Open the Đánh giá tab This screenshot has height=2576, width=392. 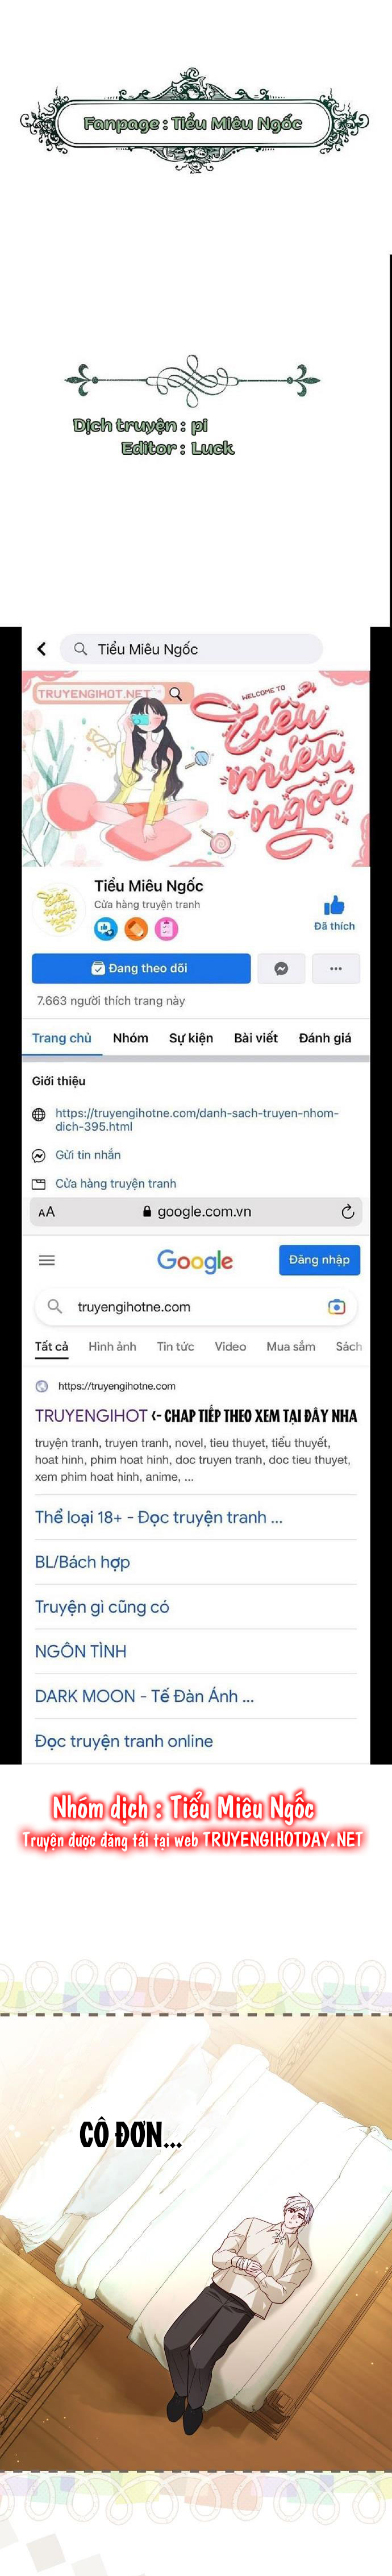[325, 1038]
